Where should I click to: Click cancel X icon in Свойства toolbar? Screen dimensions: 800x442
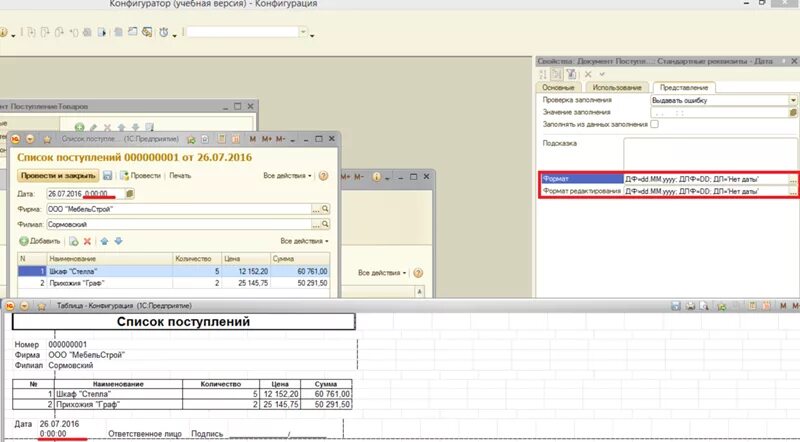click(x=588, y=75)
